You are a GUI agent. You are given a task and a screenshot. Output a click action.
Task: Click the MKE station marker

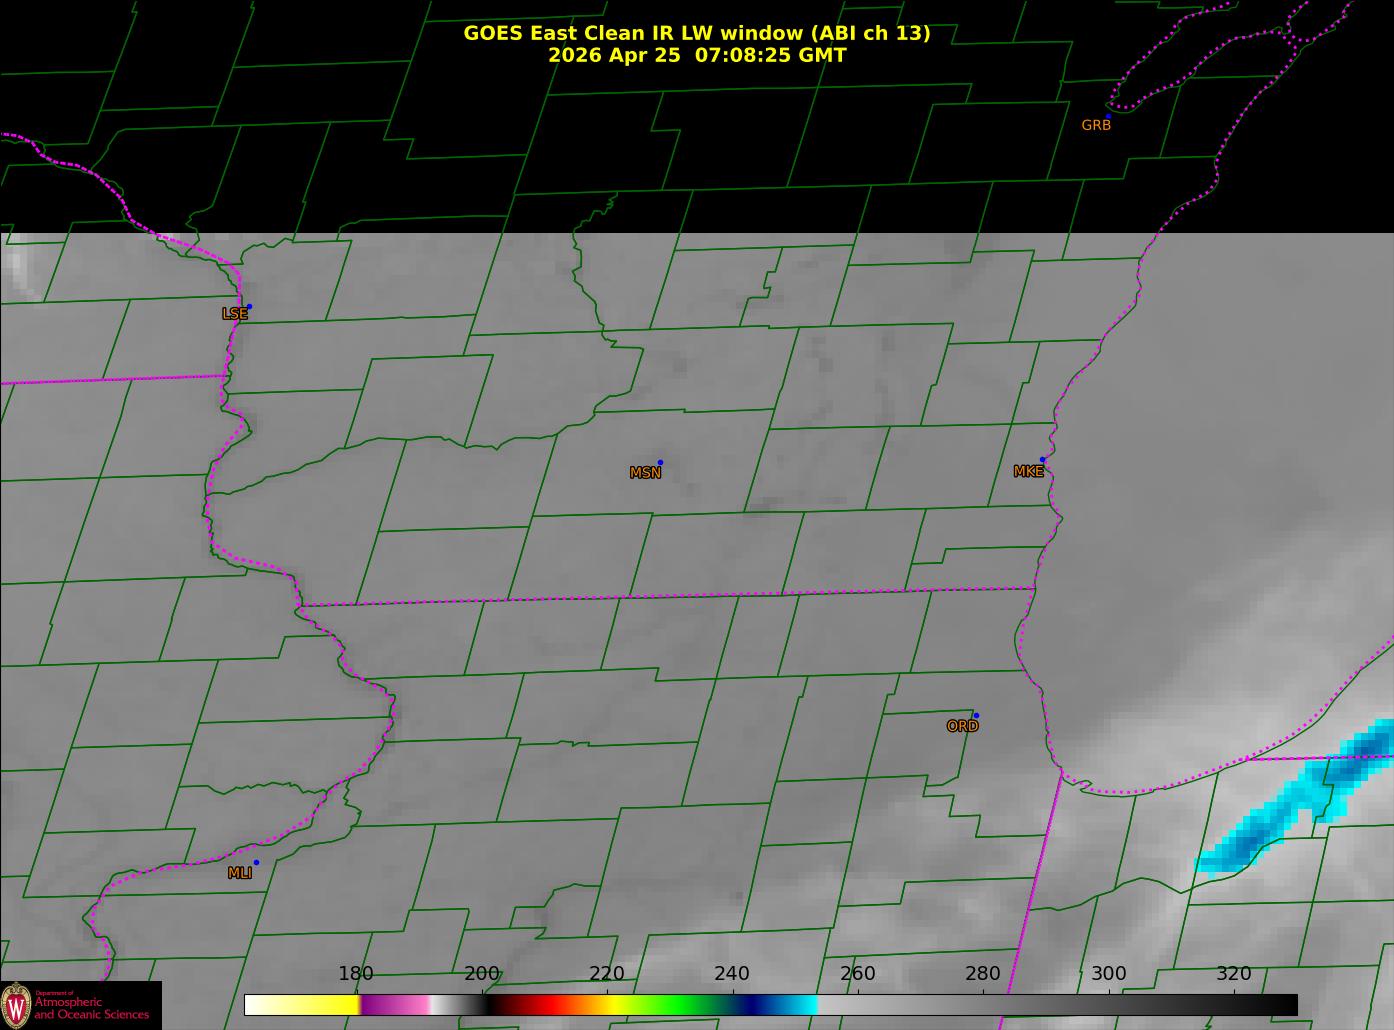(1042, 460)
